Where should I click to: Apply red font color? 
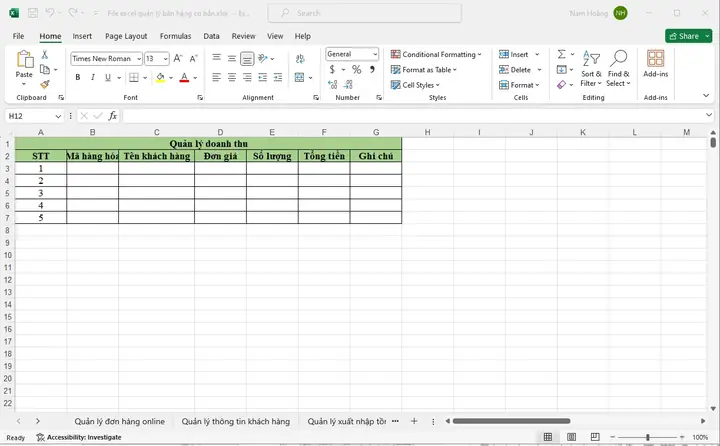tap(184, 77)
